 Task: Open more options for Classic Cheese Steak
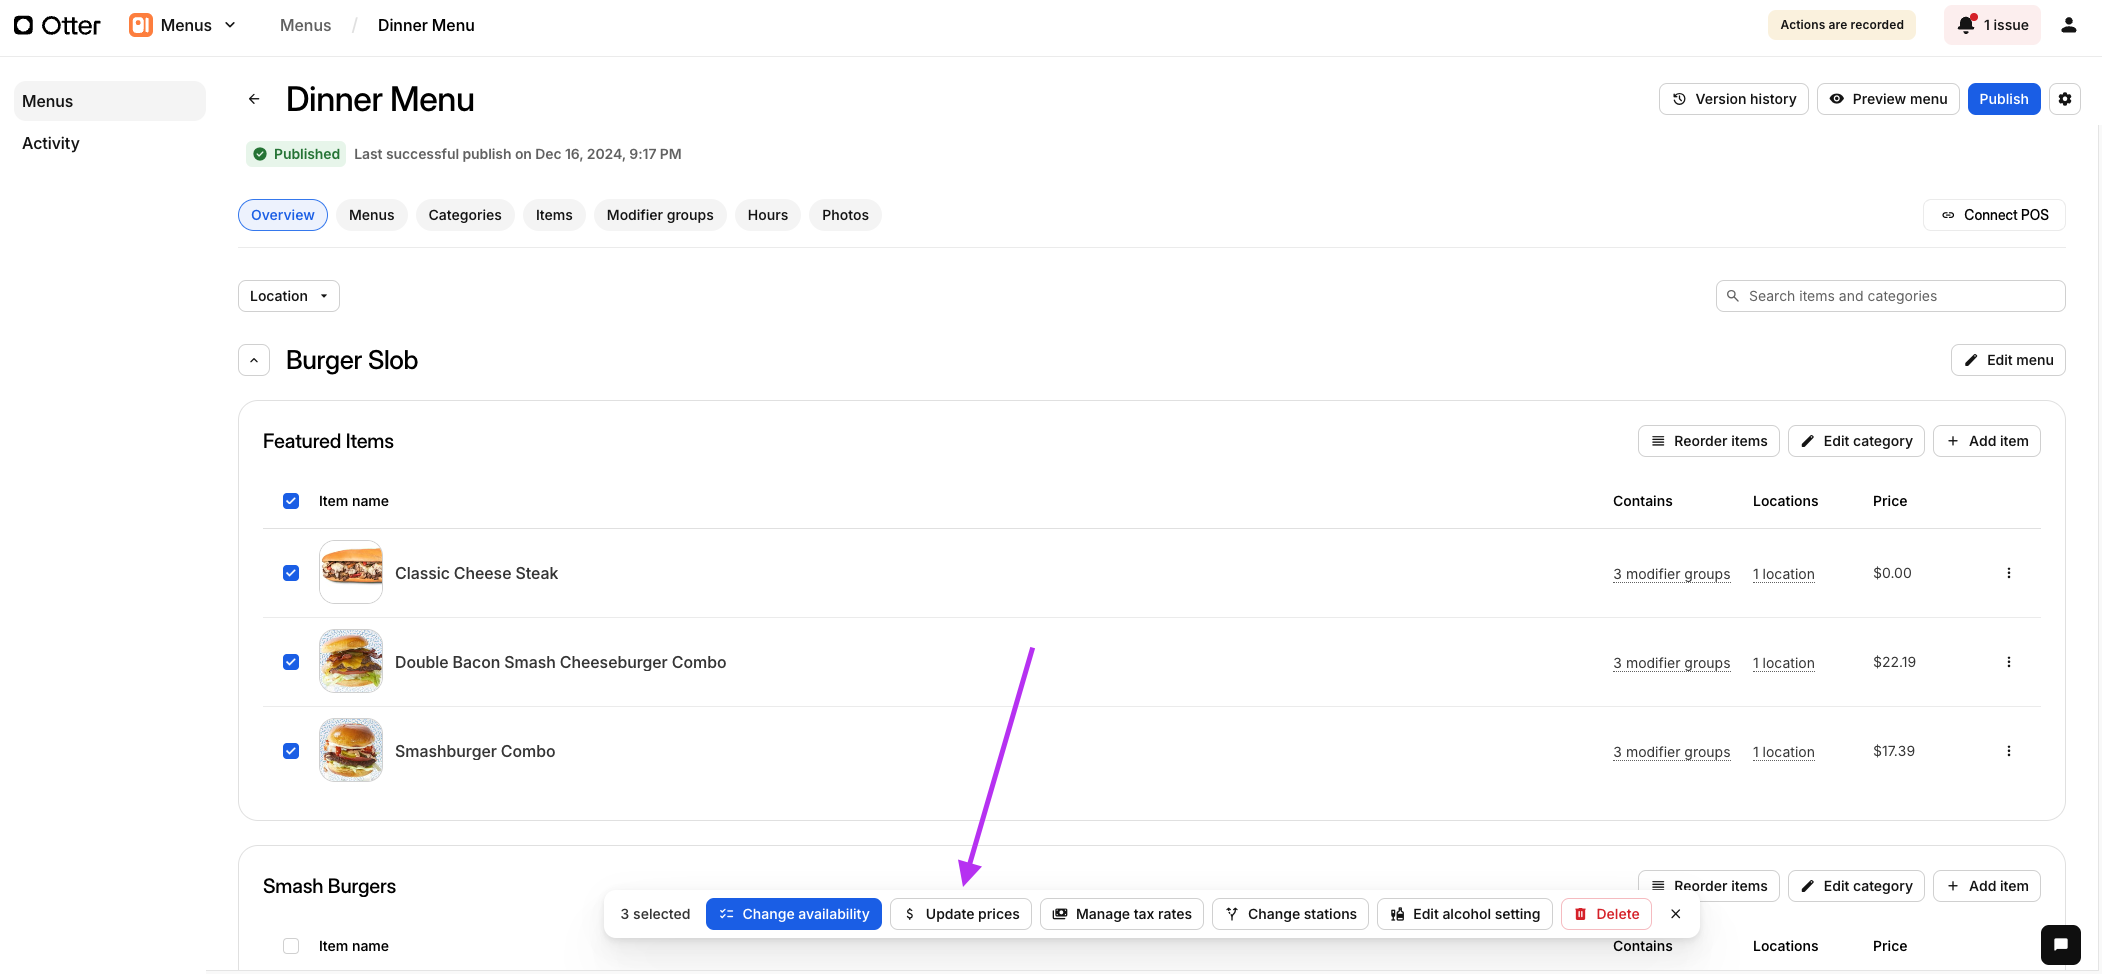2009,573
